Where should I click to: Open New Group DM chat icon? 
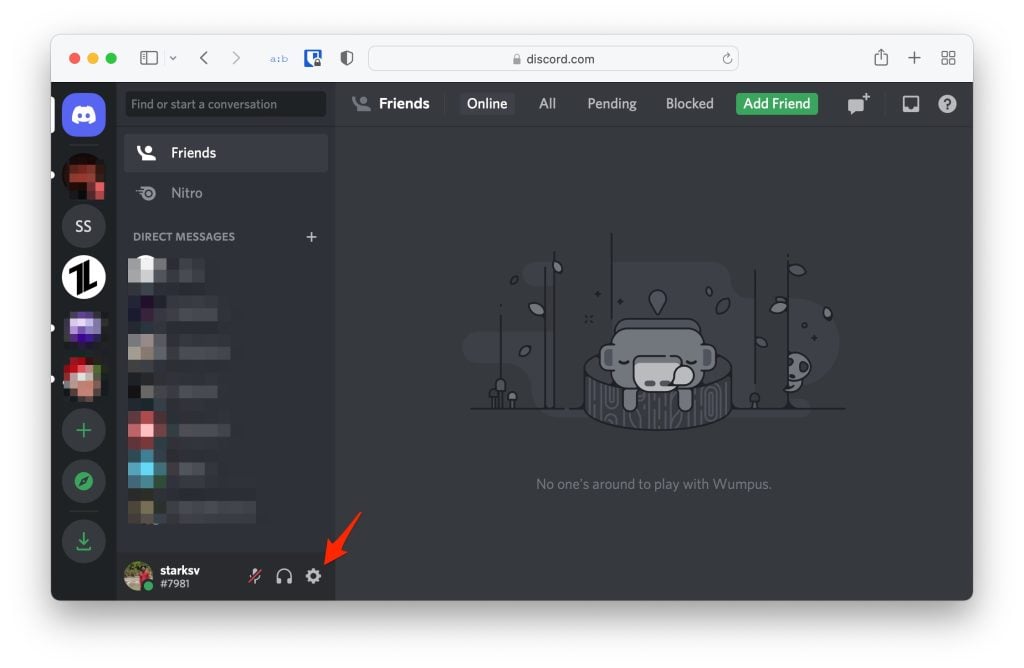click(858, 104)
